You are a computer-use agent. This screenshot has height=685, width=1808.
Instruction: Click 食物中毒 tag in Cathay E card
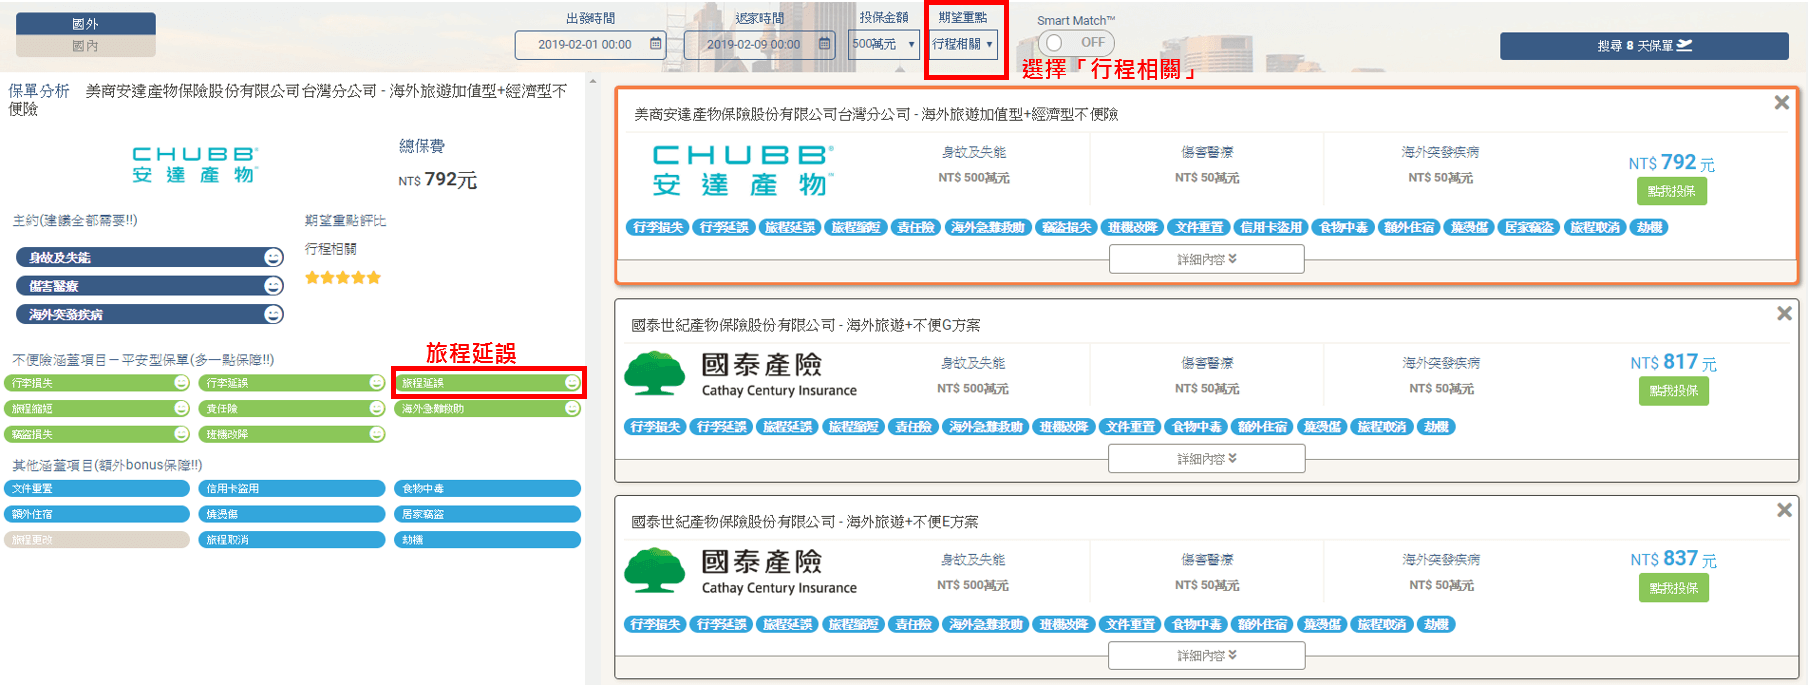(1197, 625)
